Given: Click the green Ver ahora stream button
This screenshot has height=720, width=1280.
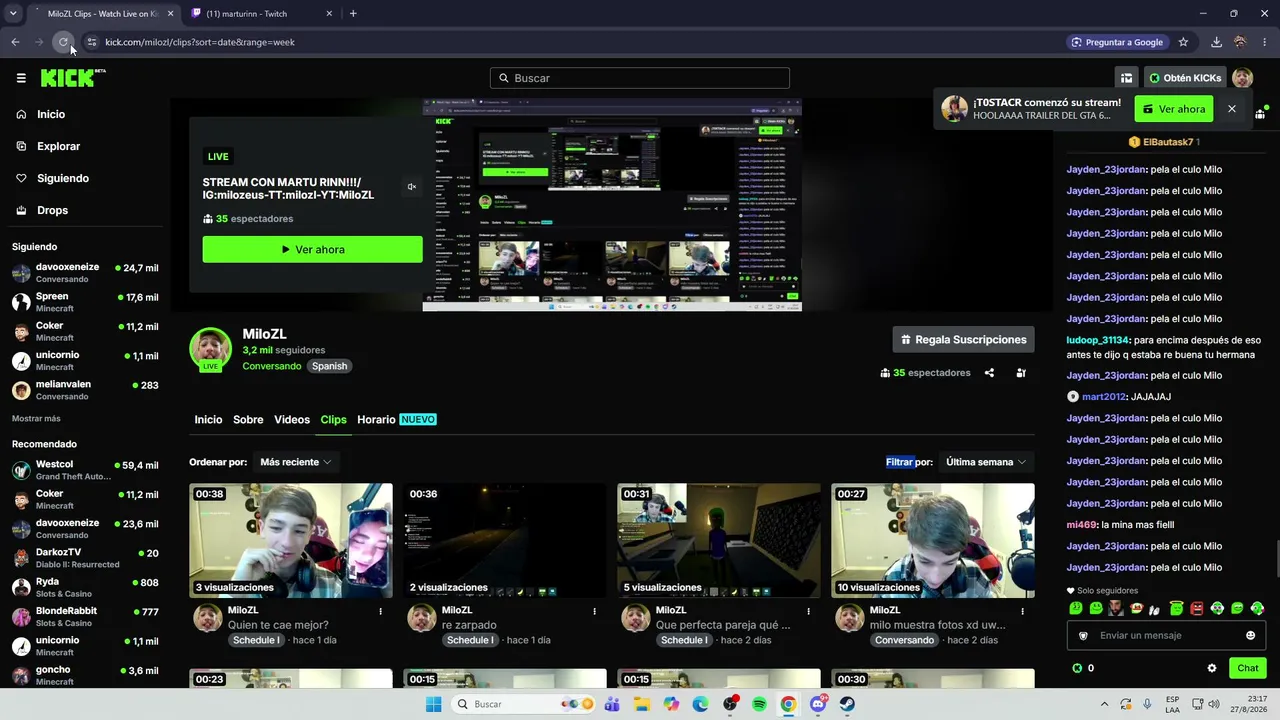Looking at the screenshot, I should (312, 249).
